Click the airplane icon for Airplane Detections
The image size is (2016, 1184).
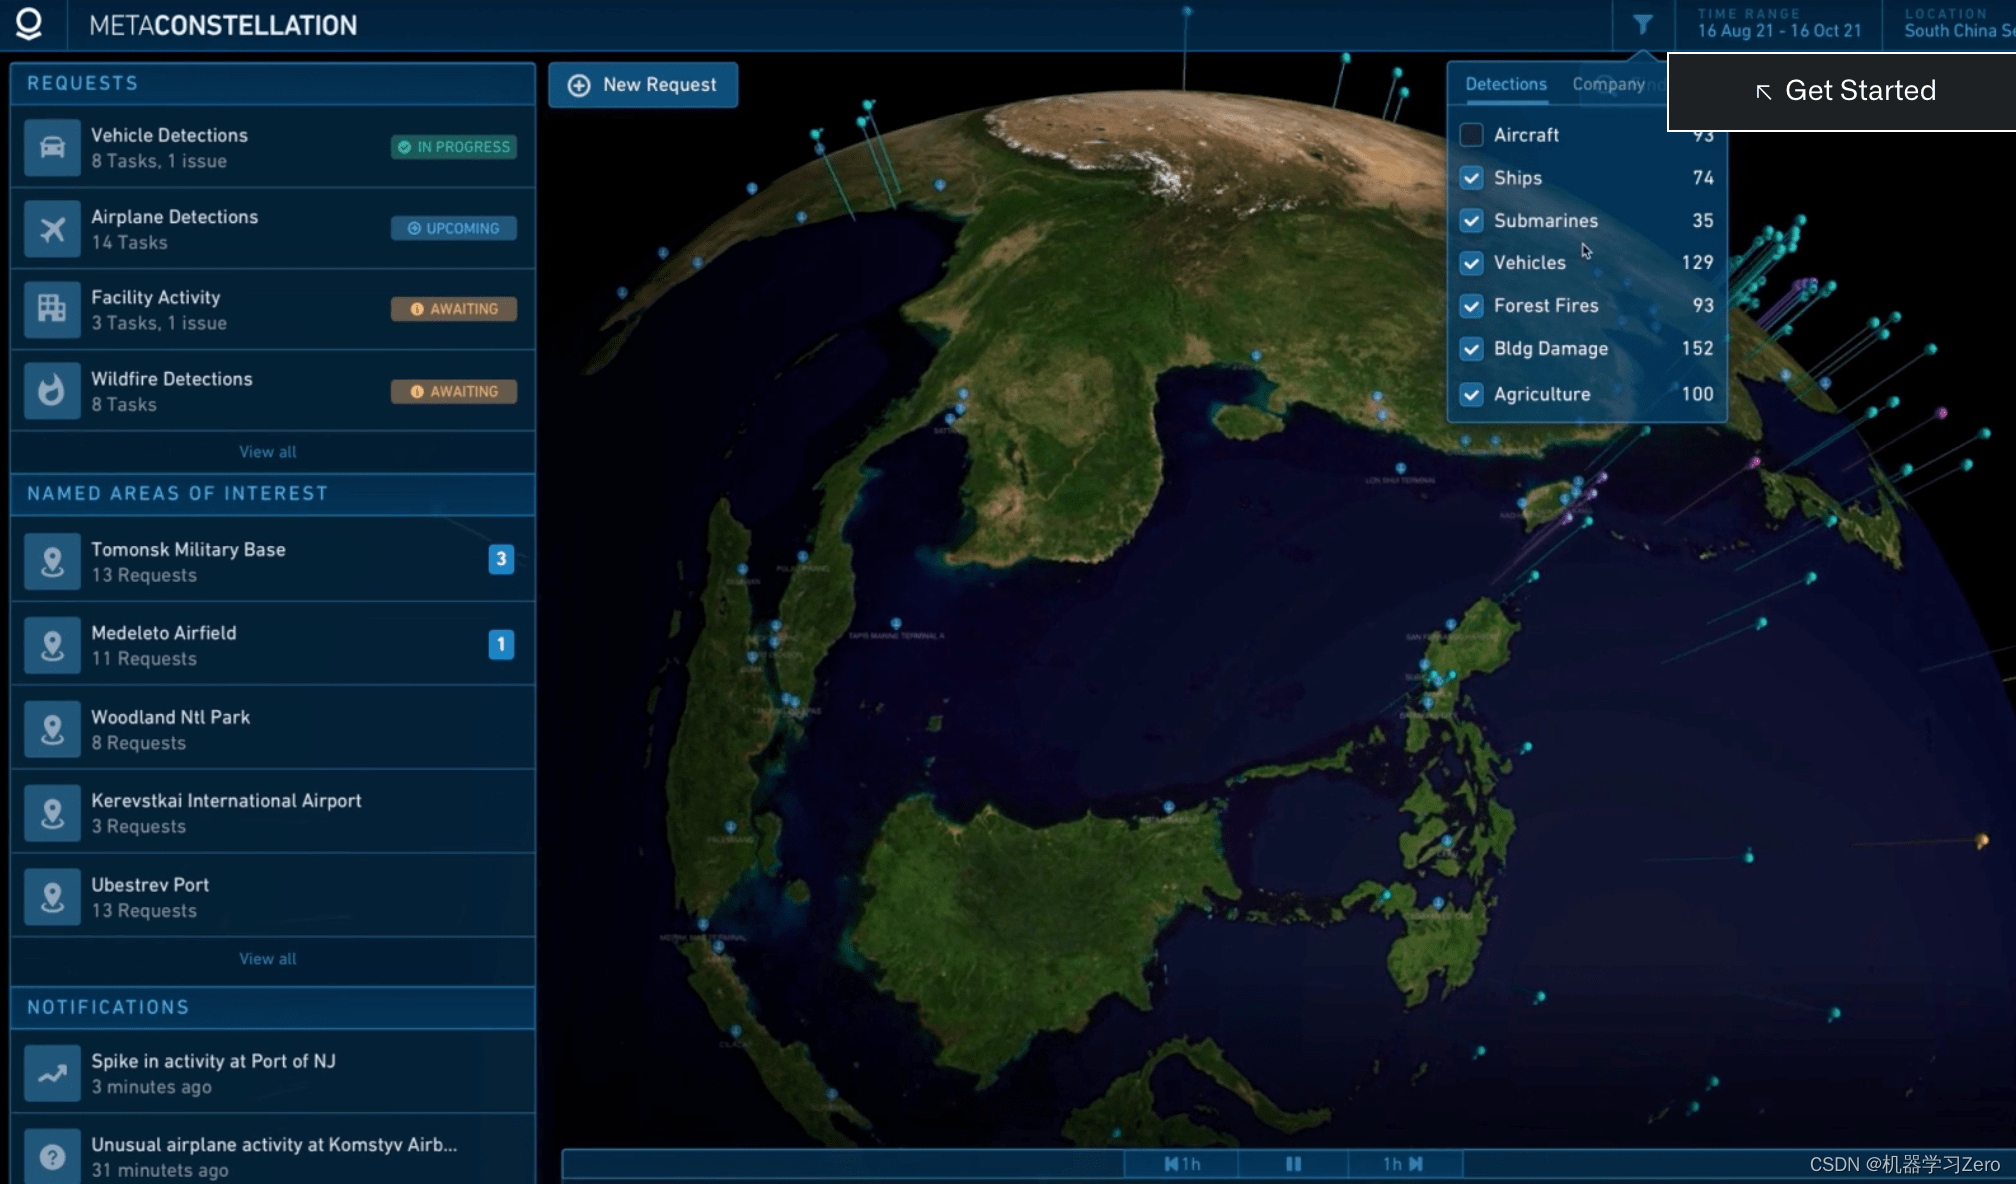52,229
